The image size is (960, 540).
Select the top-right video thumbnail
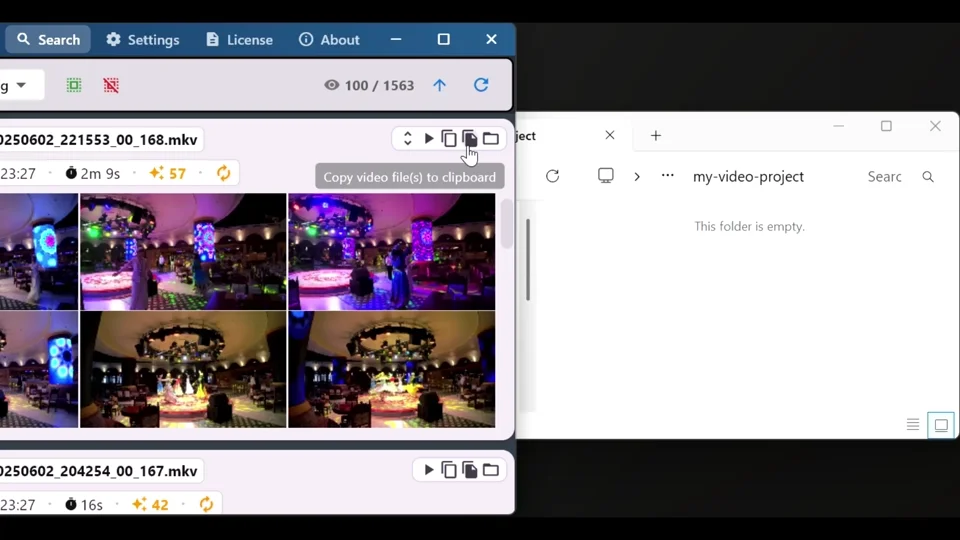coord(391,251)
